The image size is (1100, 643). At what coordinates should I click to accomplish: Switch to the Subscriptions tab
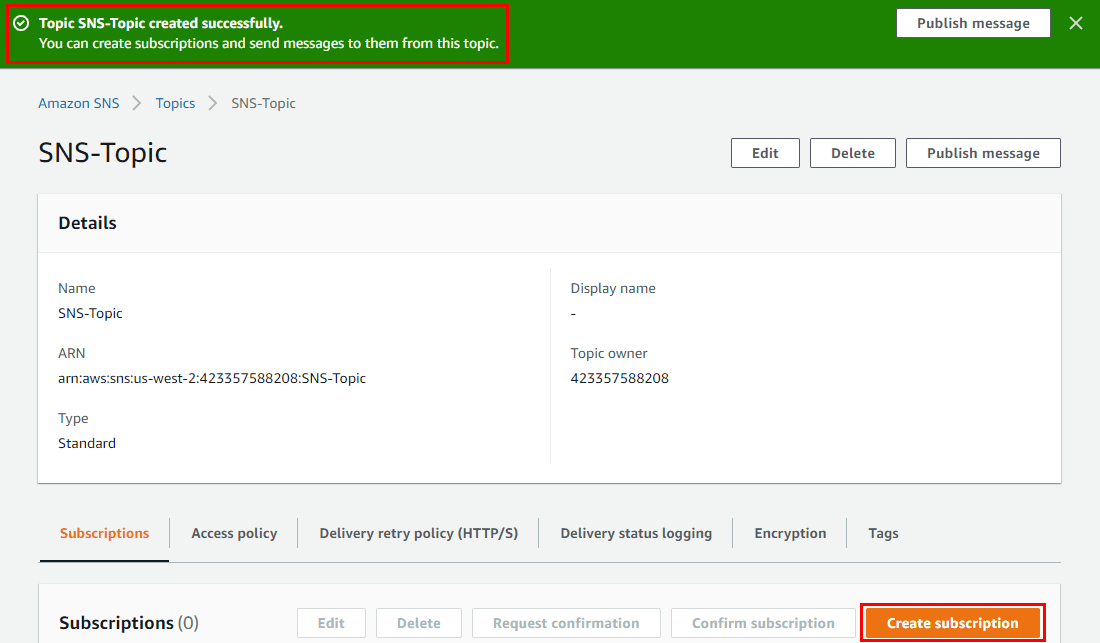(104, 533)
